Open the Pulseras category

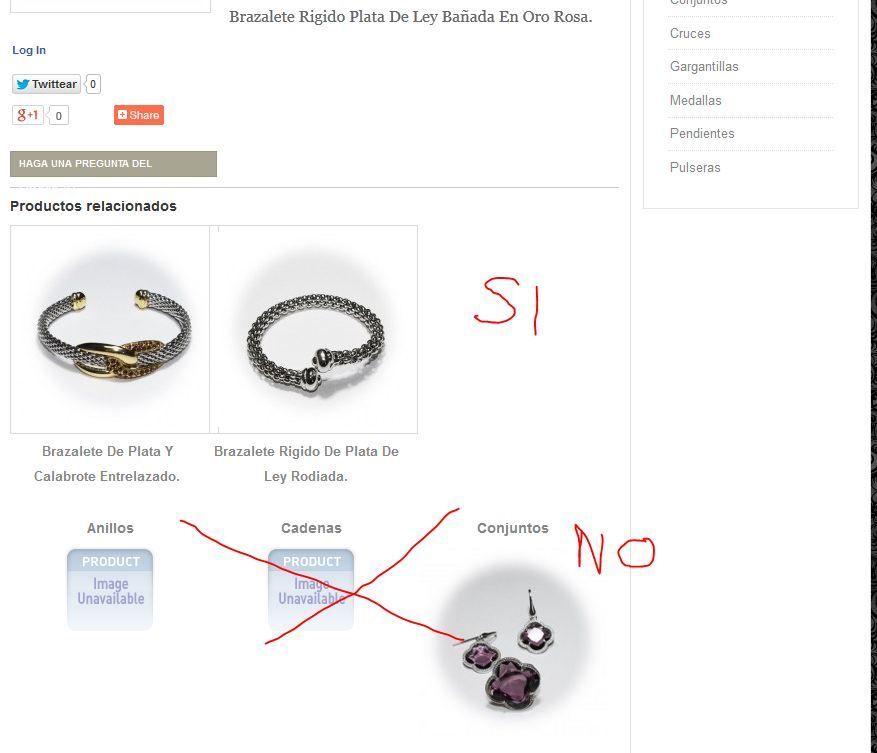695,167
